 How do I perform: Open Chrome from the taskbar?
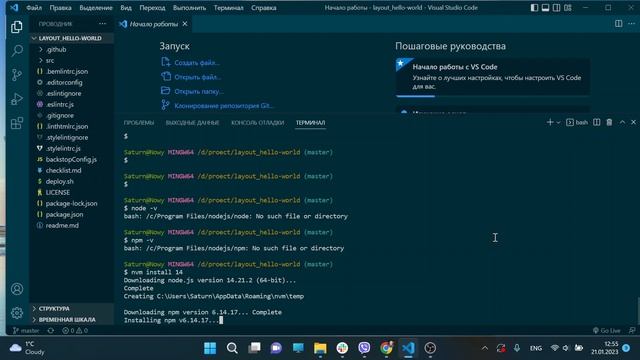coord(386,348)
